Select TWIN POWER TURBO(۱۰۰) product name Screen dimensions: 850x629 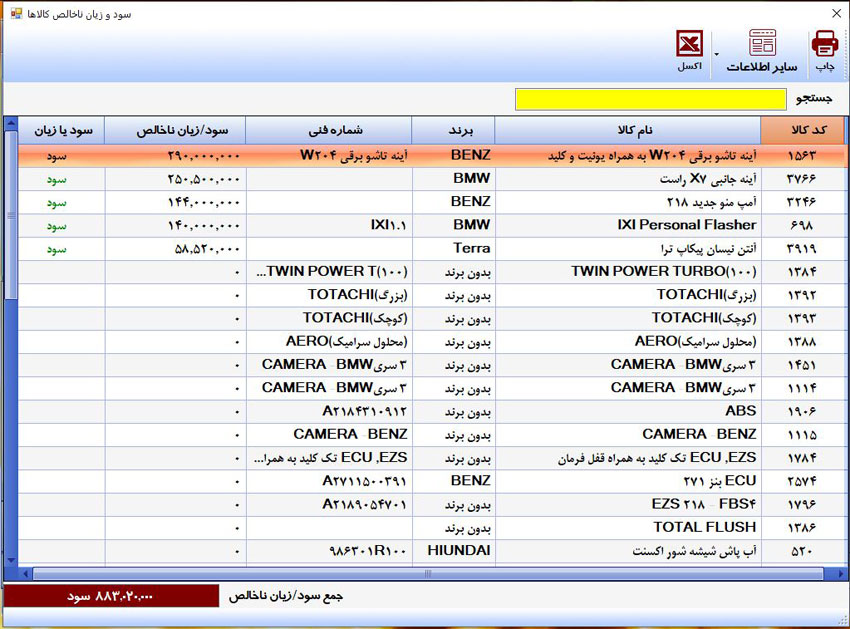664,271
